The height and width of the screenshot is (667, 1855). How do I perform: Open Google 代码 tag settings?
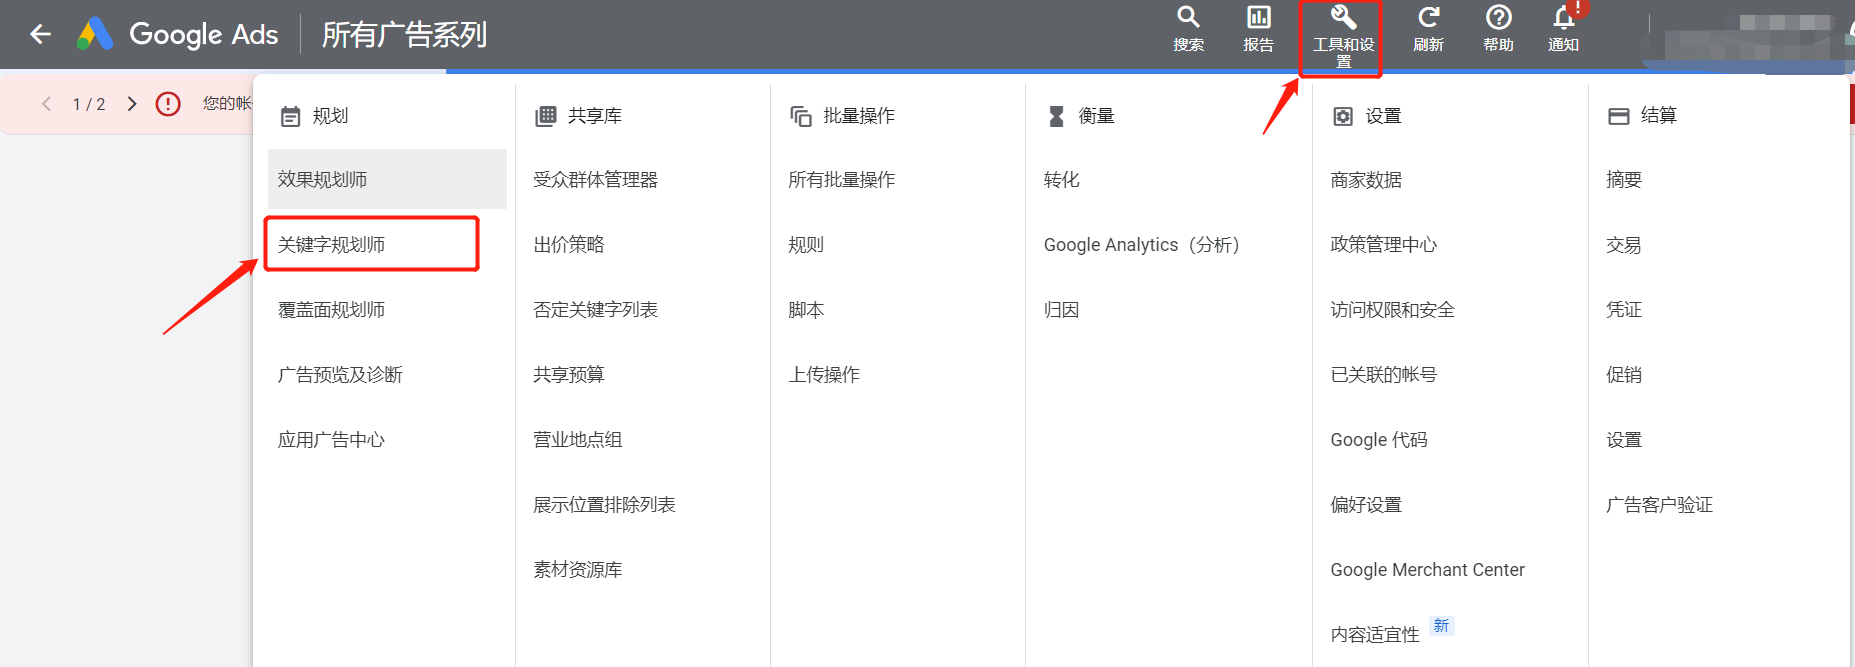[x=1379, y=440]
